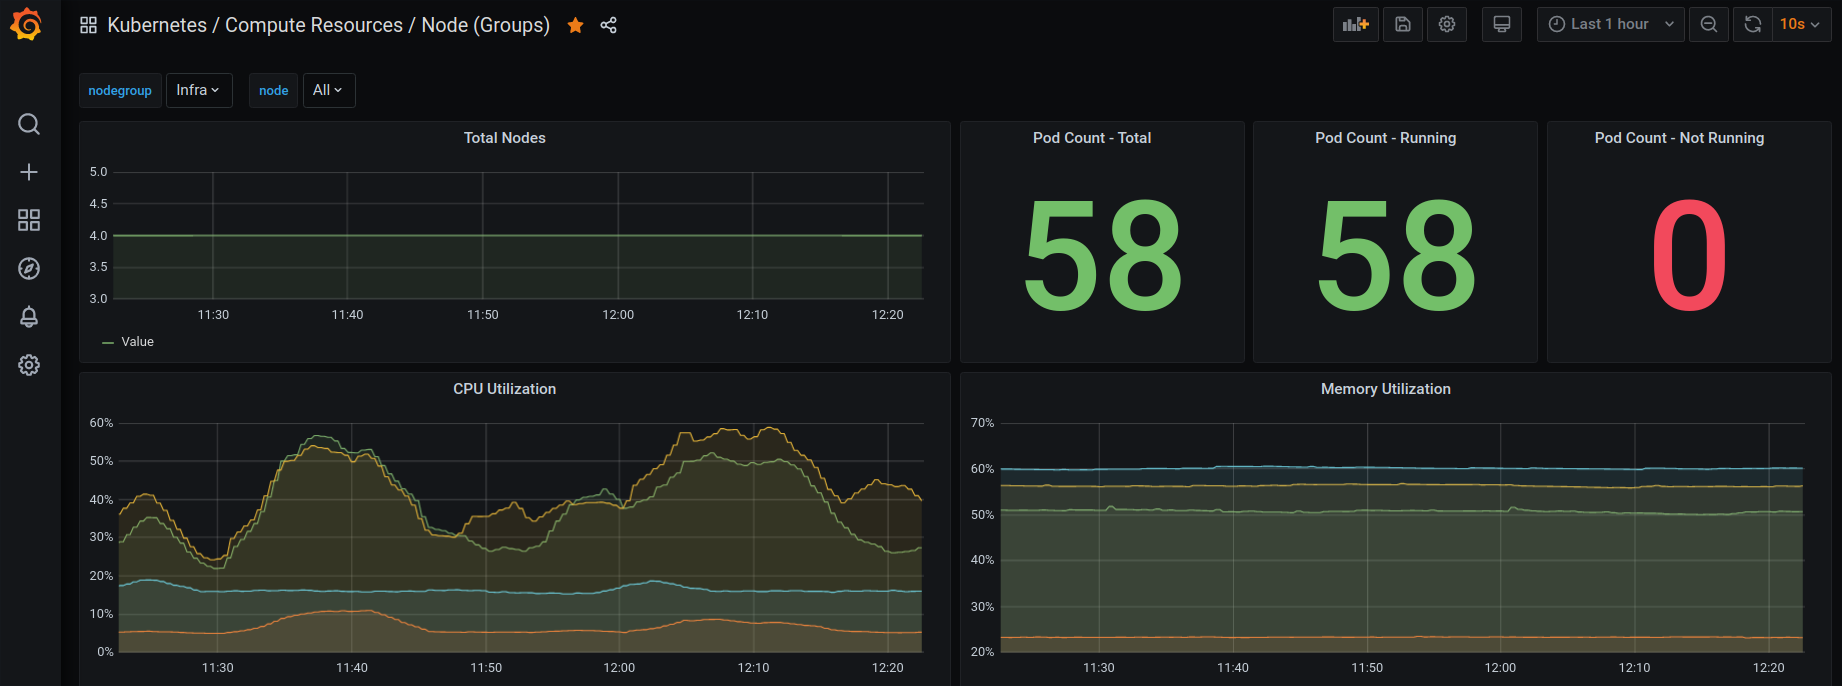
Task: Click the Value legend color line
Action: [108, 342]
